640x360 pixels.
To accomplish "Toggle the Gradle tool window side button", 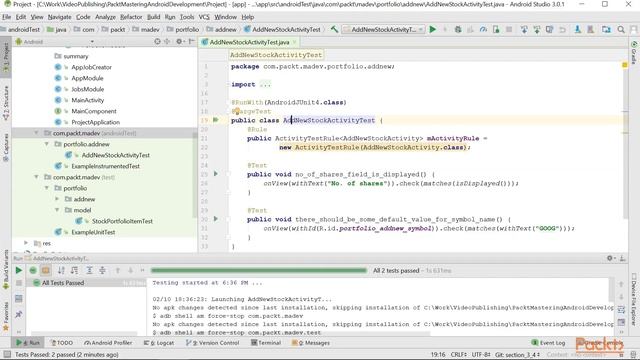I will pyautogui.click(x=634, y=53).
